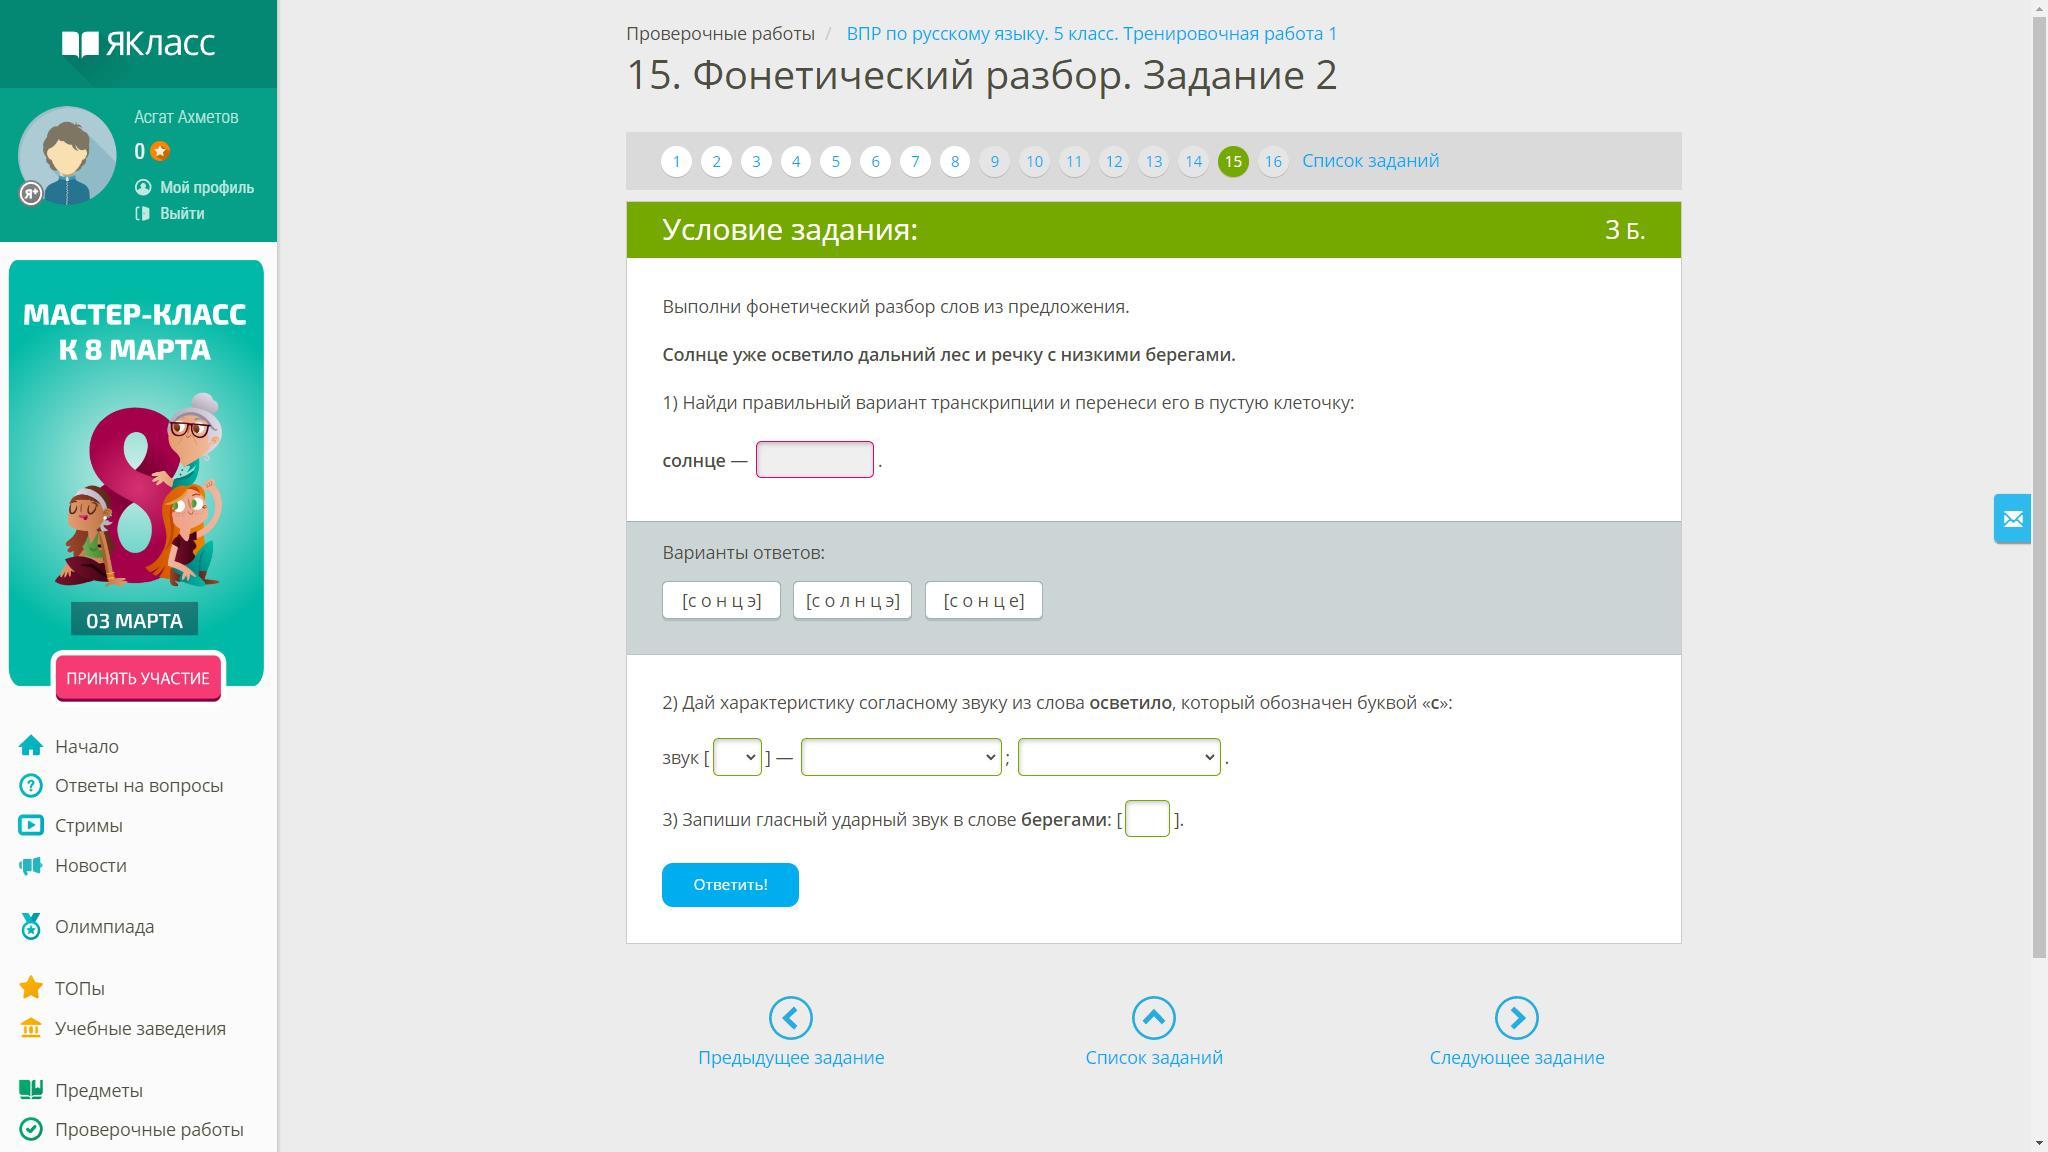Click the mail envelope feedback icon
2048x1152 pixels.
[2012, 519]
